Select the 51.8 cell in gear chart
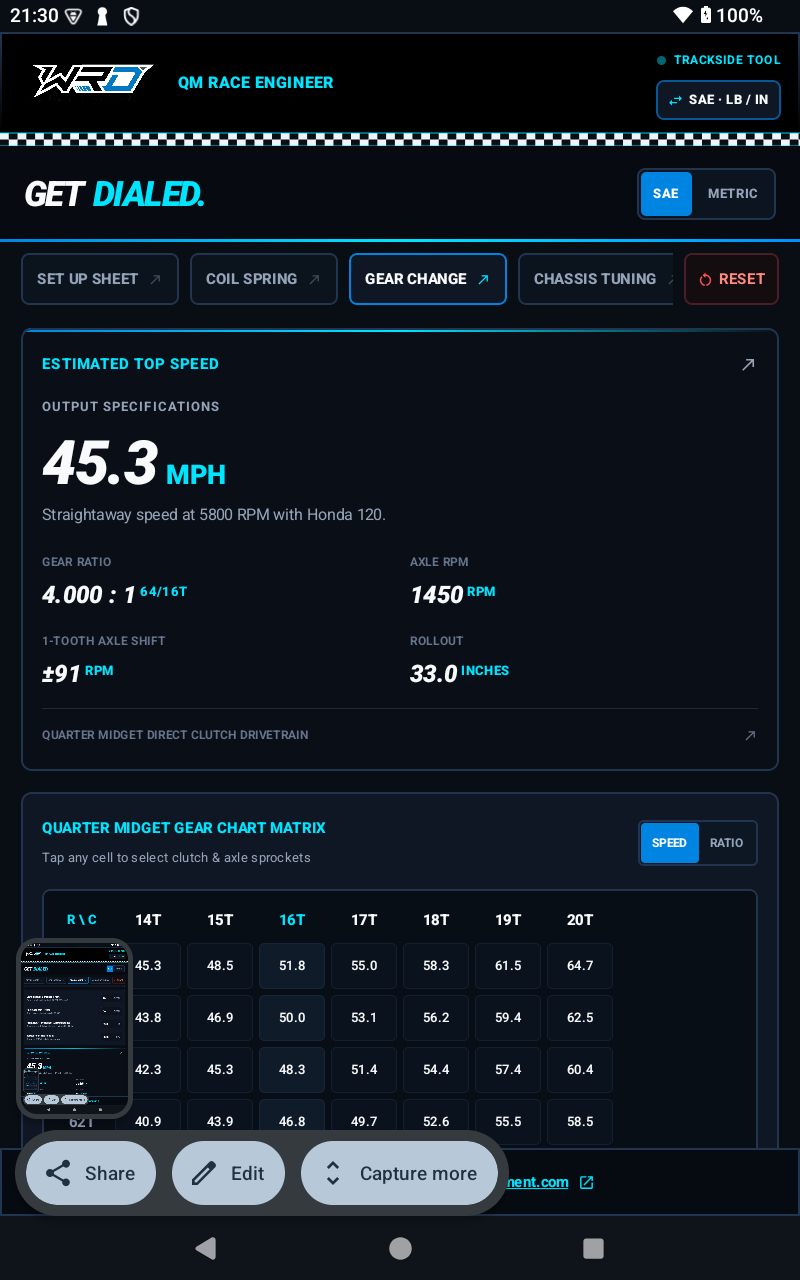The image size is (800, 1280). pyautogui.click(x=292, y=966)
